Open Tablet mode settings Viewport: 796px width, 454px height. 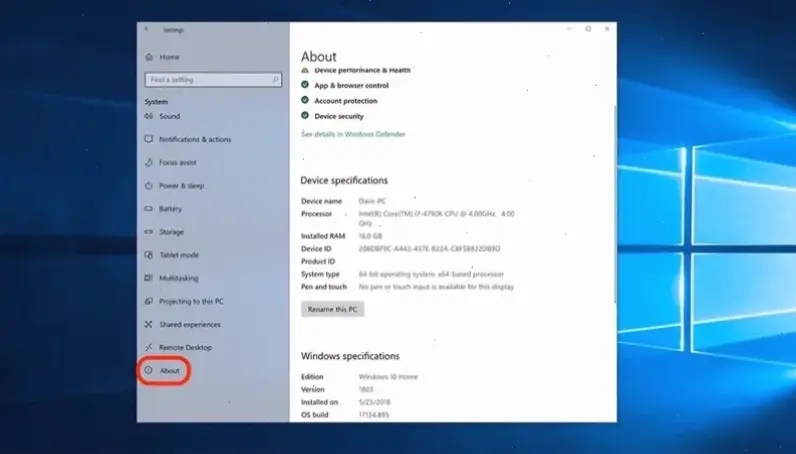pos(179,255)
